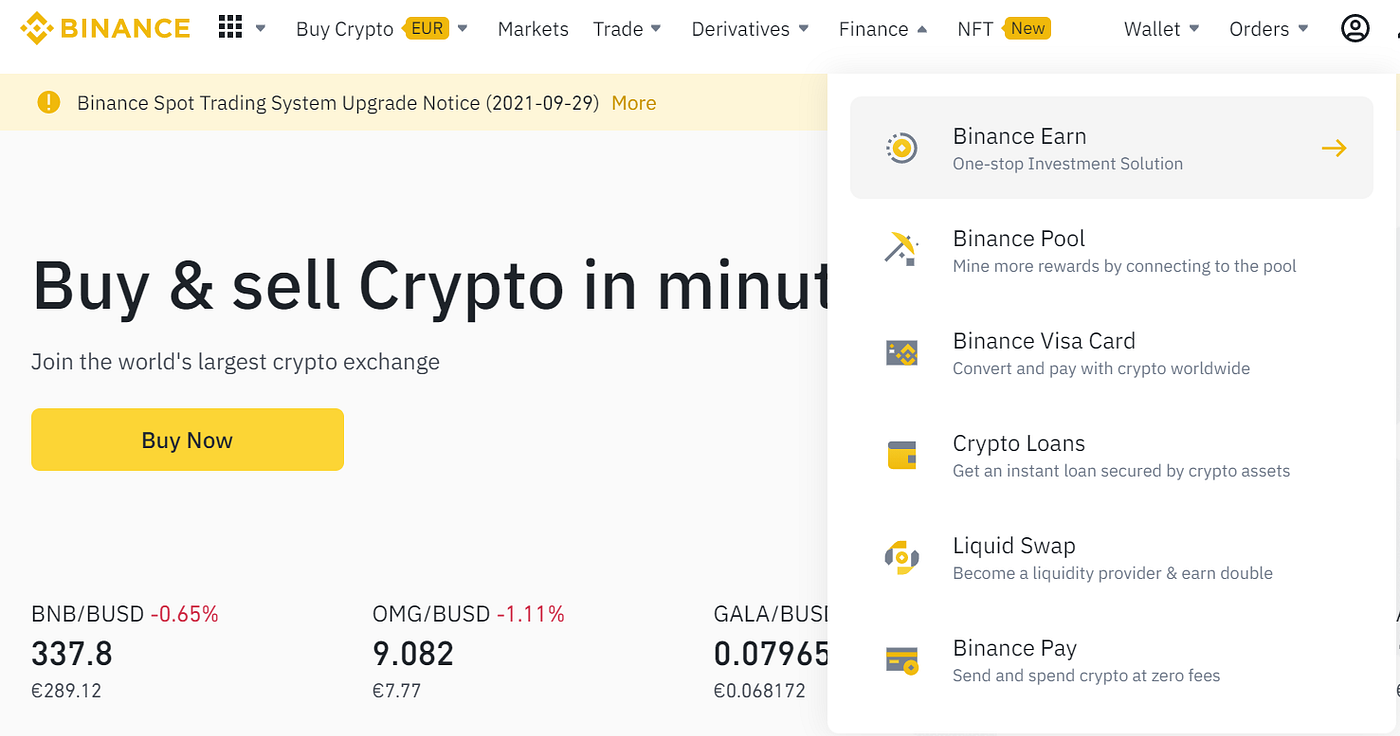
Task: Open the More link in notice
Action: click(x=634, y=102)
